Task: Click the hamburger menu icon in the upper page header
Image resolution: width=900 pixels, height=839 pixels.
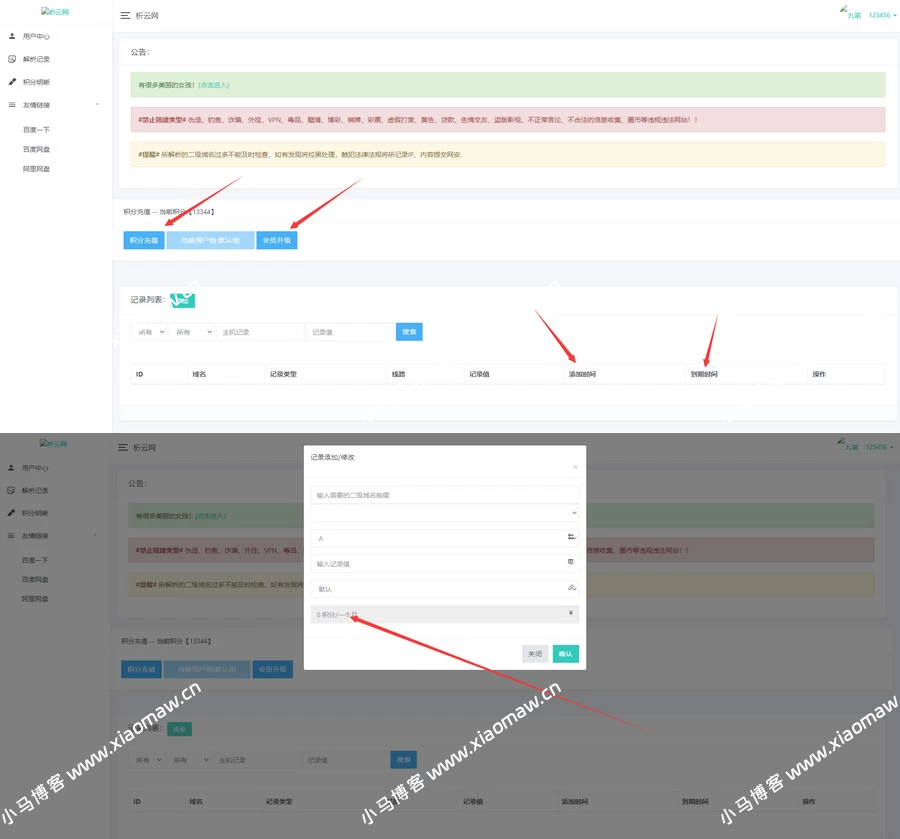Action: pos(124,16)
